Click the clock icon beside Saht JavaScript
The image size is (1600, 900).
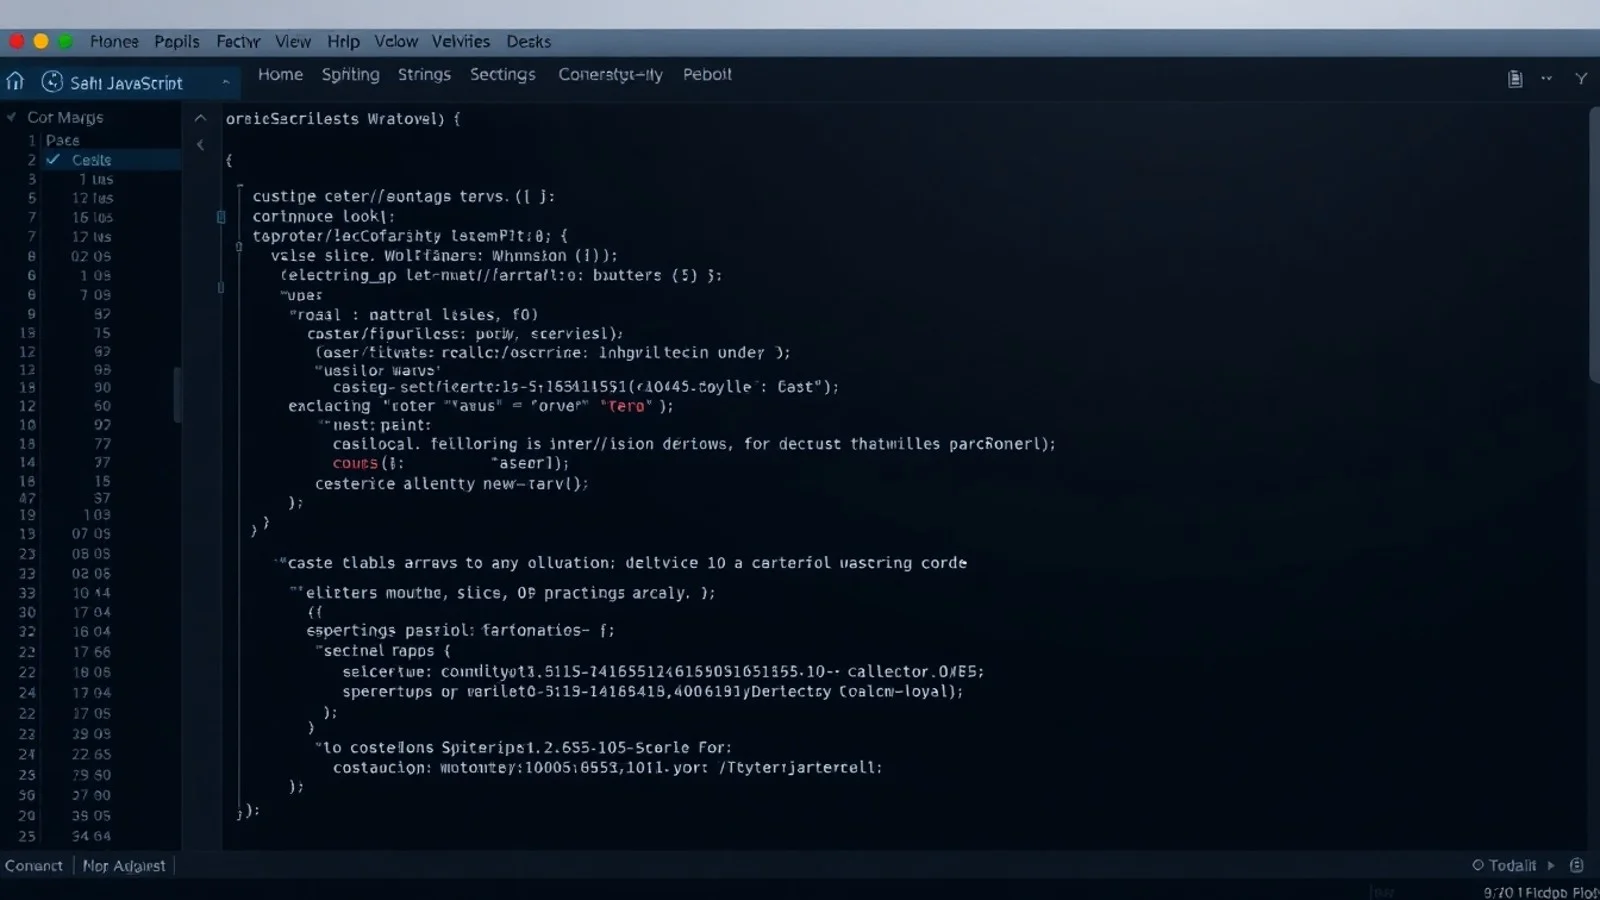click(52, 82)
